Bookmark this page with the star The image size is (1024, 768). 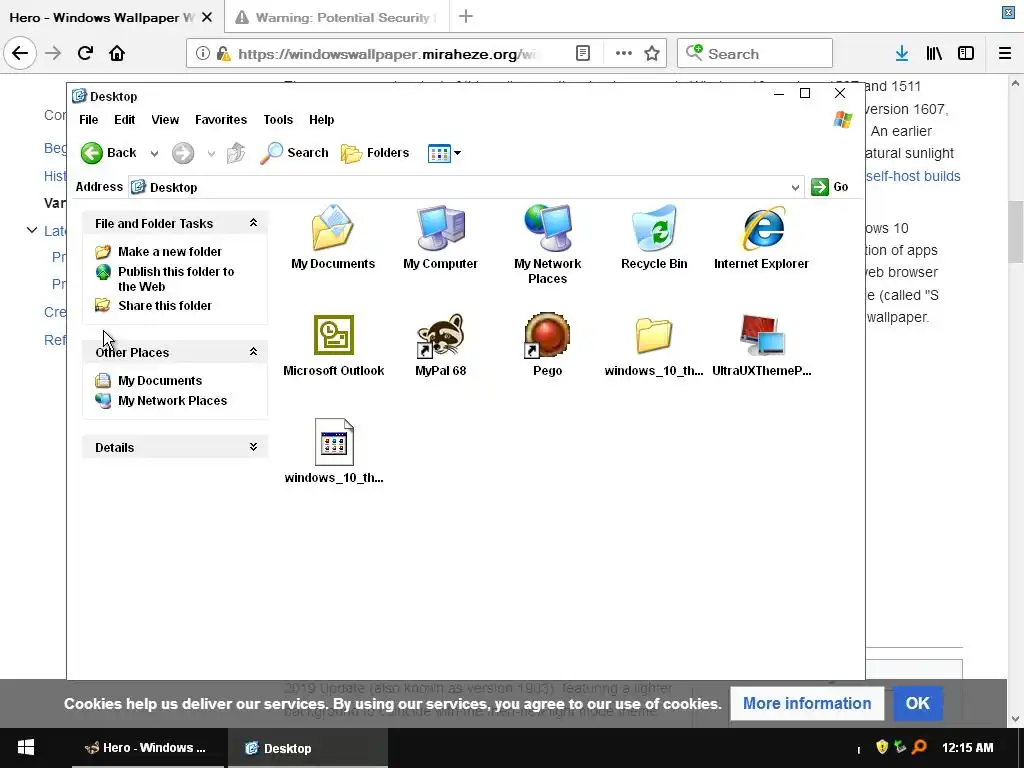(x=652, y=54)
